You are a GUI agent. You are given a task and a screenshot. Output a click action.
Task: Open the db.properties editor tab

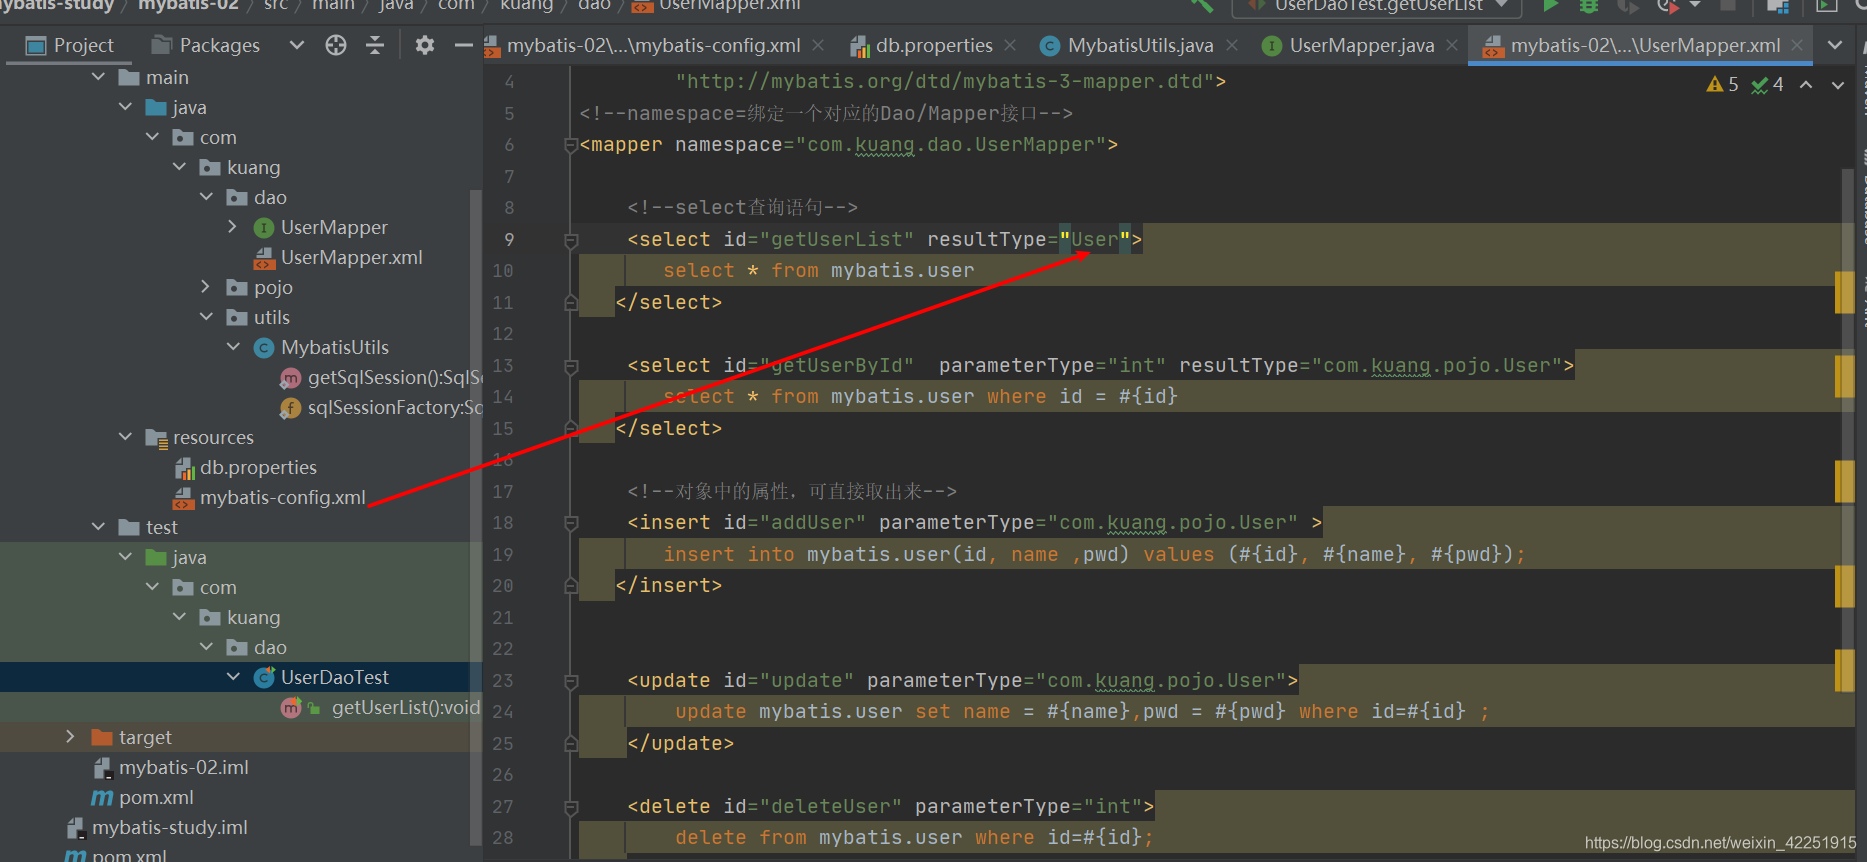[934, 45]
